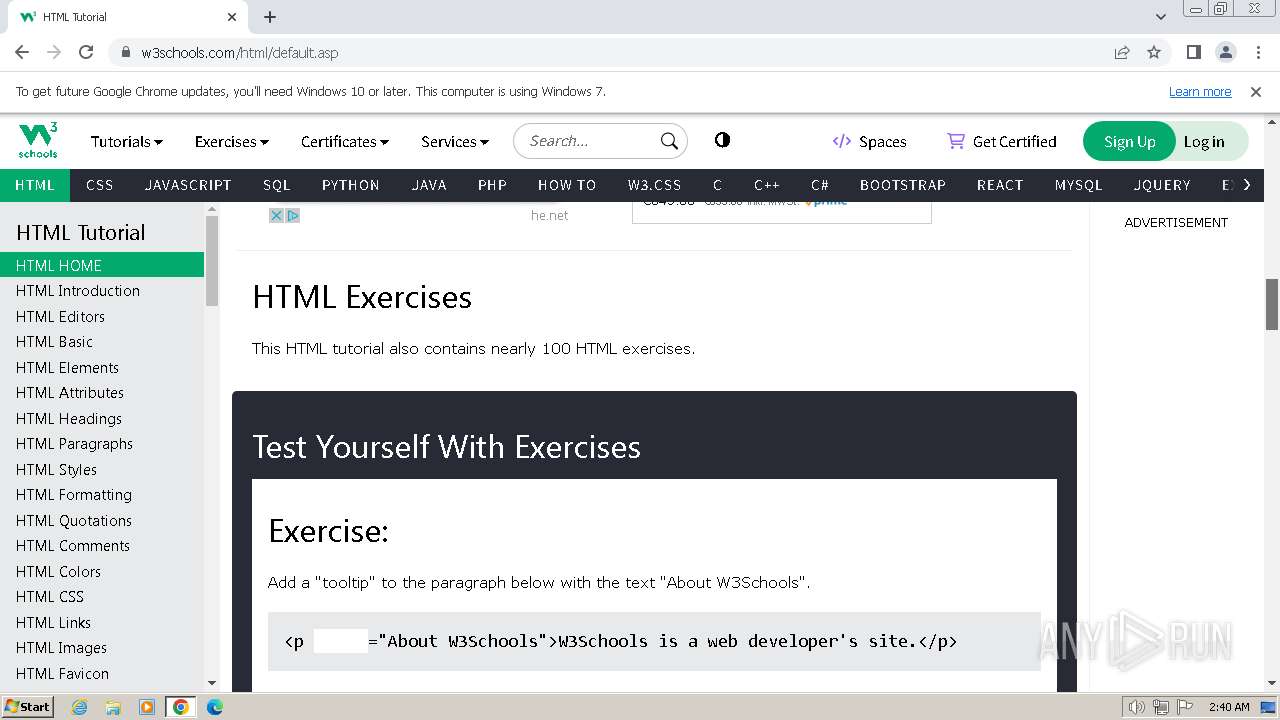Screen dimensions: 1280x720
Task: Select the HTML topic tab
Action: [x=35, y=185]
